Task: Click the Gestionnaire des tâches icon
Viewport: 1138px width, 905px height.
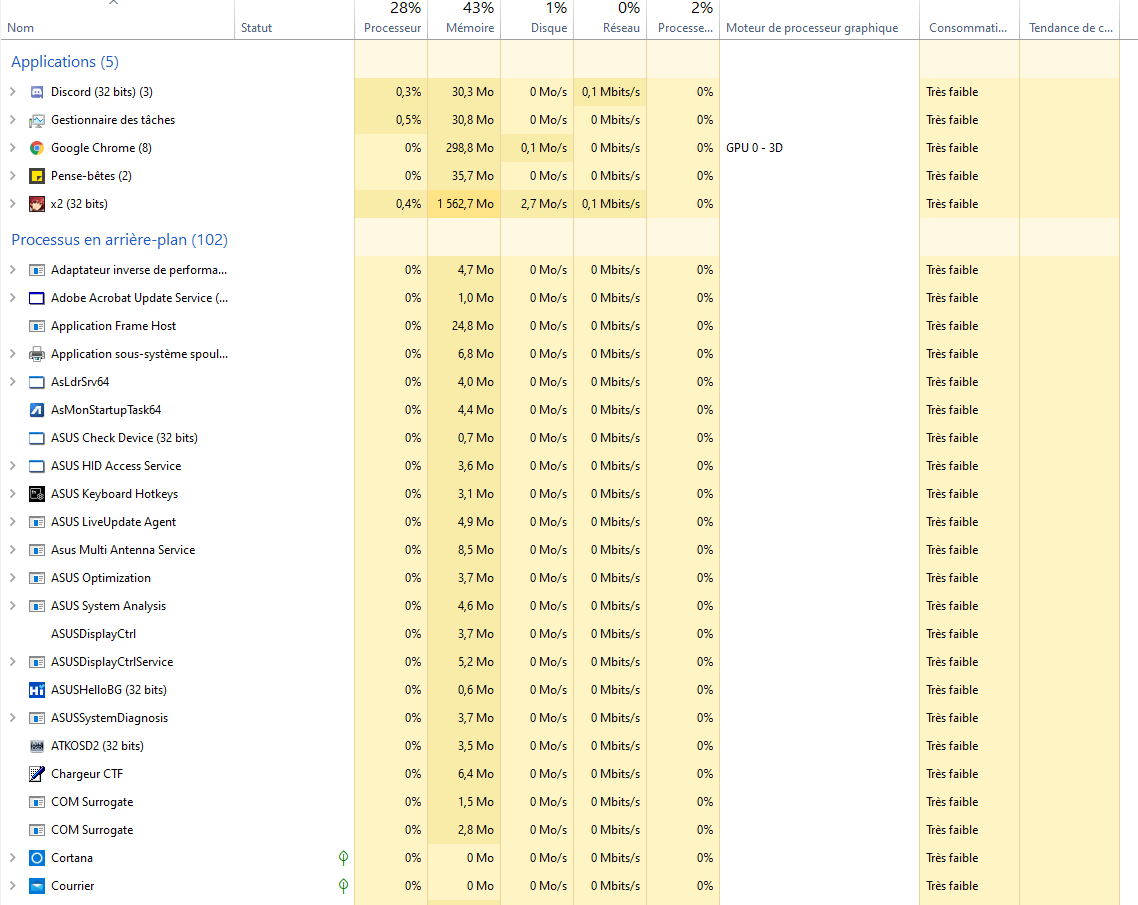Action: (x=37, y=120)
